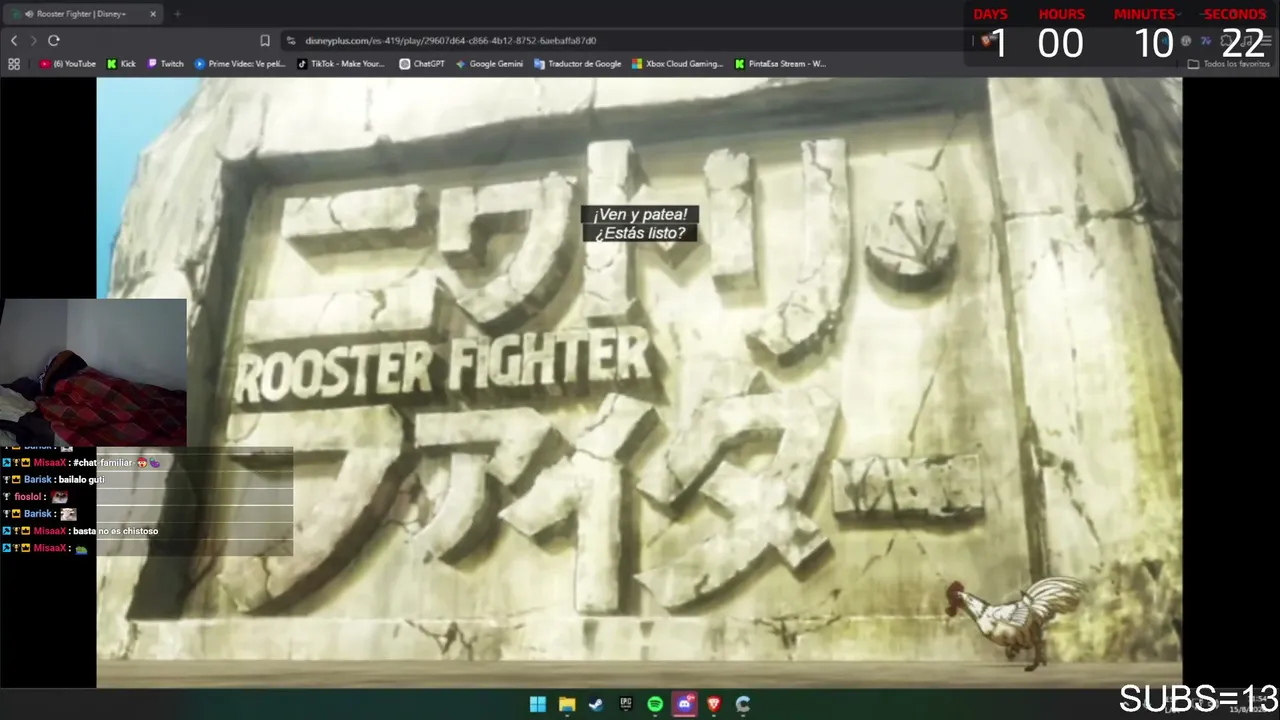Open the Kick bookmark
Screen dimensions: 1280x720
pos(121,64)
